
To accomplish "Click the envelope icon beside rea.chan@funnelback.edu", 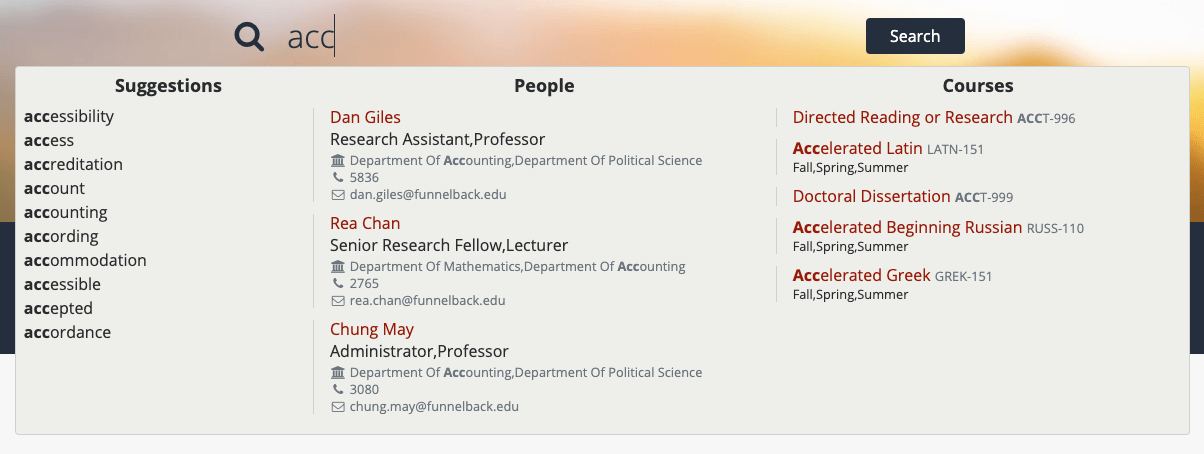I will pos(337,301).
